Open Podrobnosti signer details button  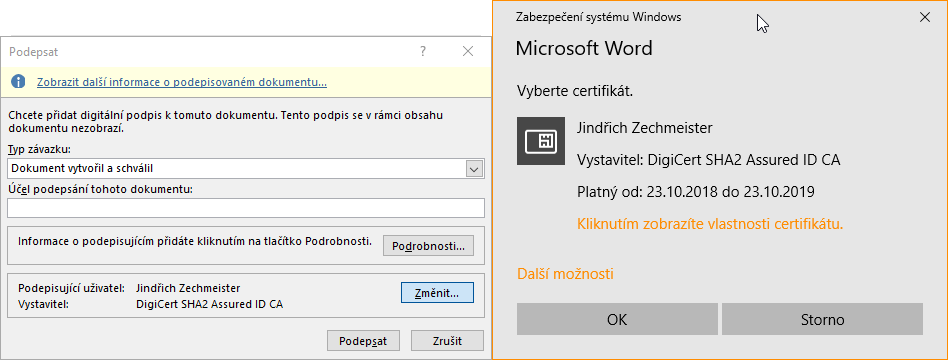(428, 246)
